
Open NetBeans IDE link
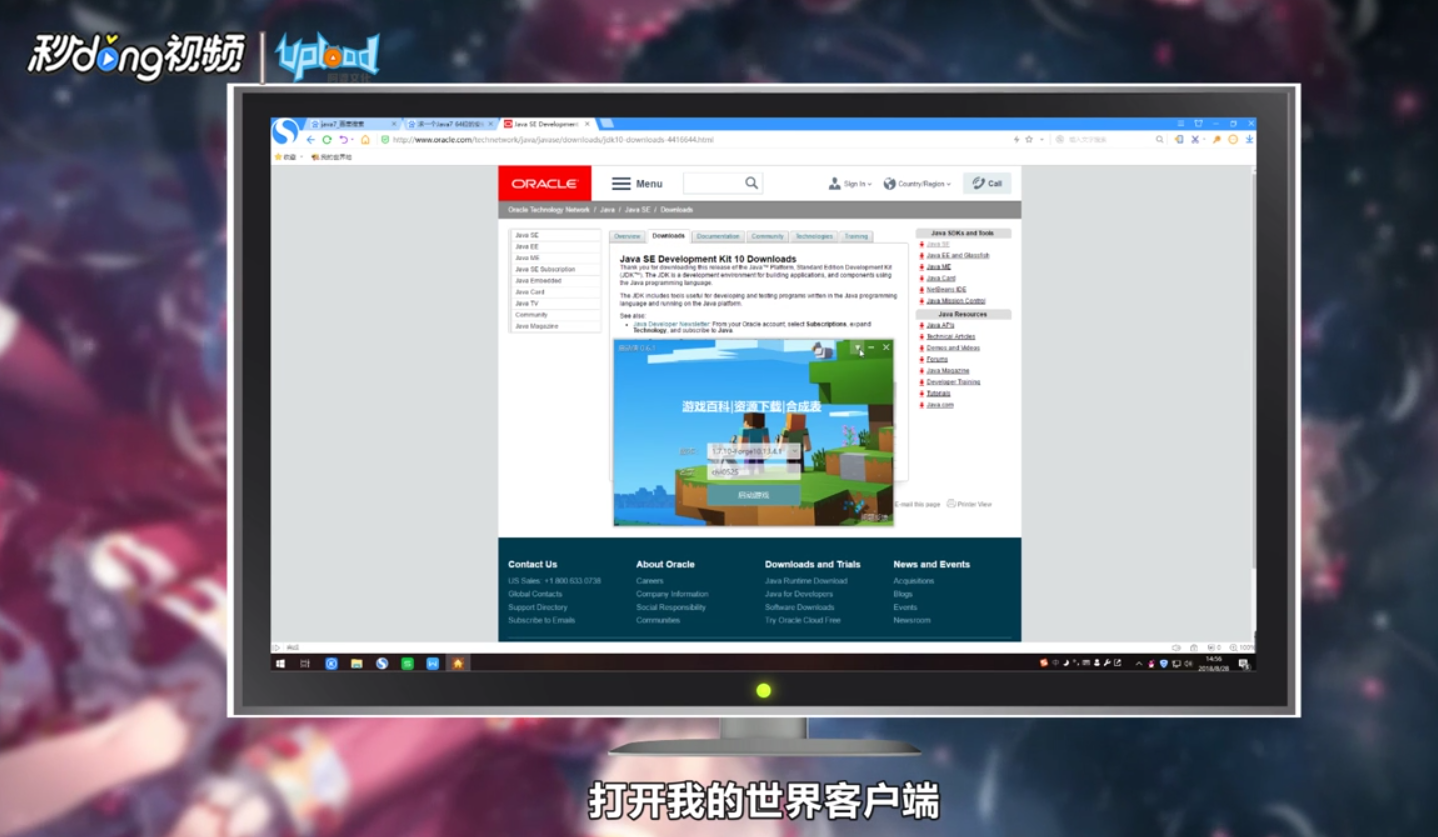[x=946, y=290]
